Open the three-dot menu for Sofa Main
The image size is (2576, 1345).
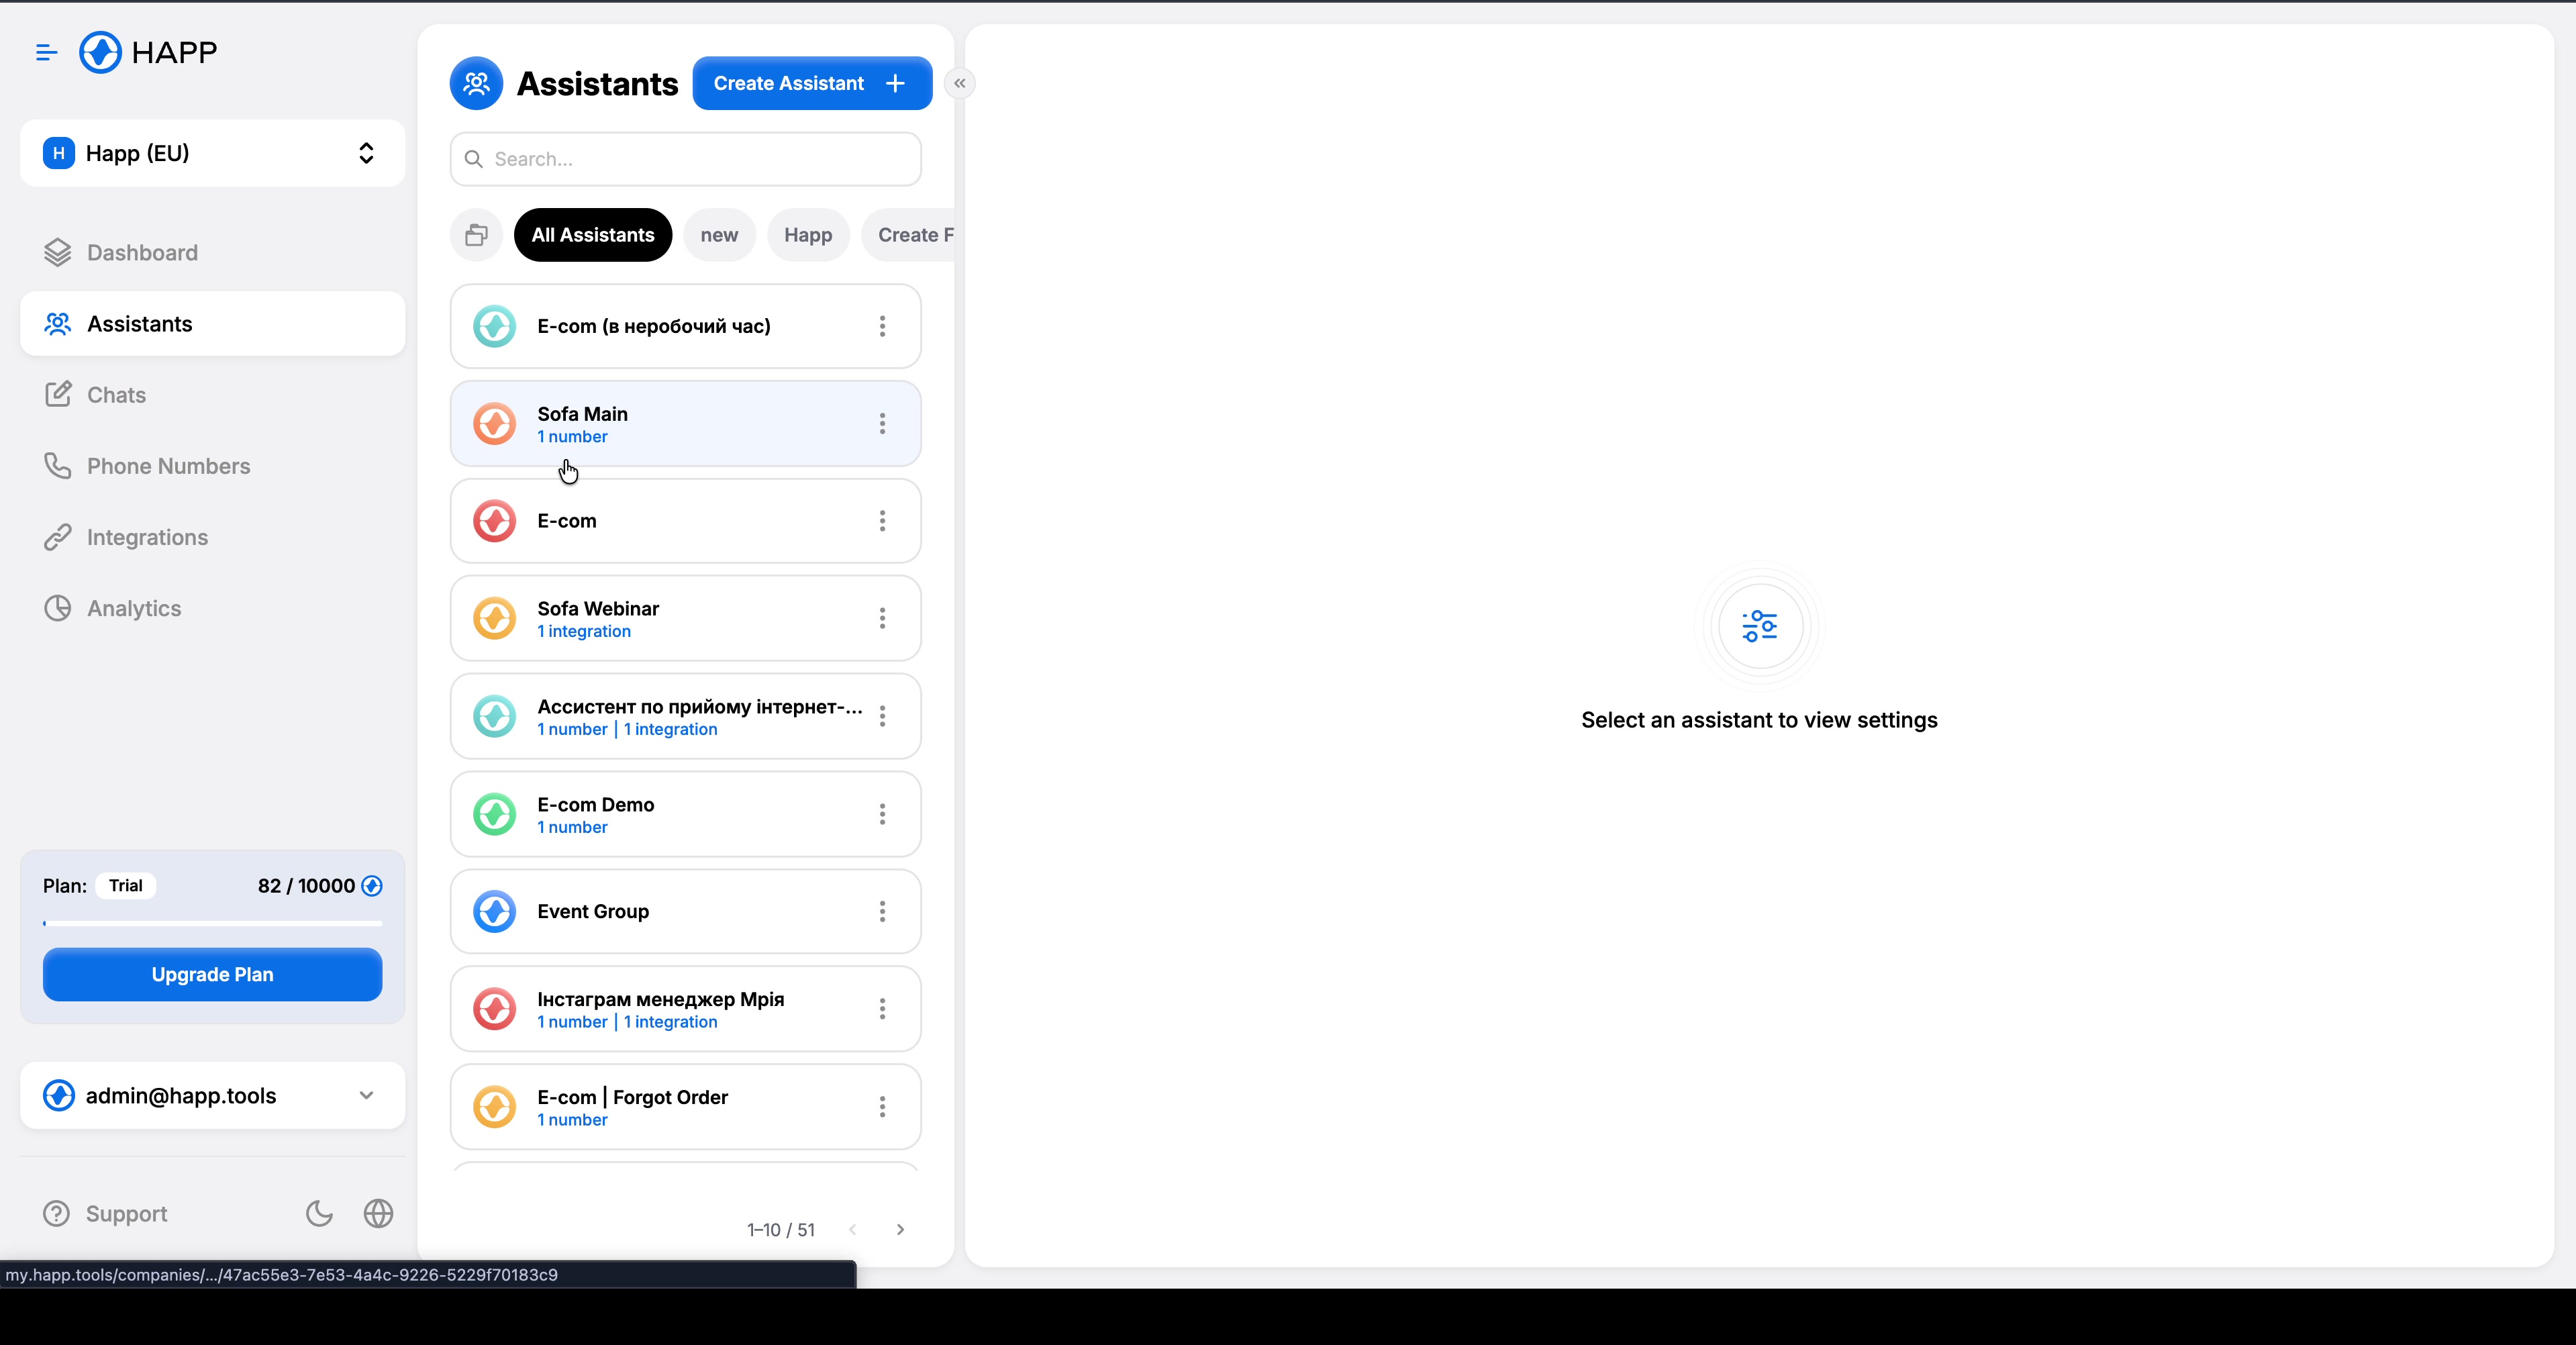point(882,423)
